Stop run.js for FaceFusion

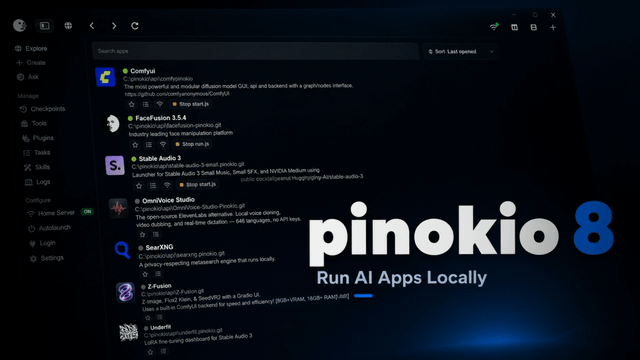click(x=192, y=144)
